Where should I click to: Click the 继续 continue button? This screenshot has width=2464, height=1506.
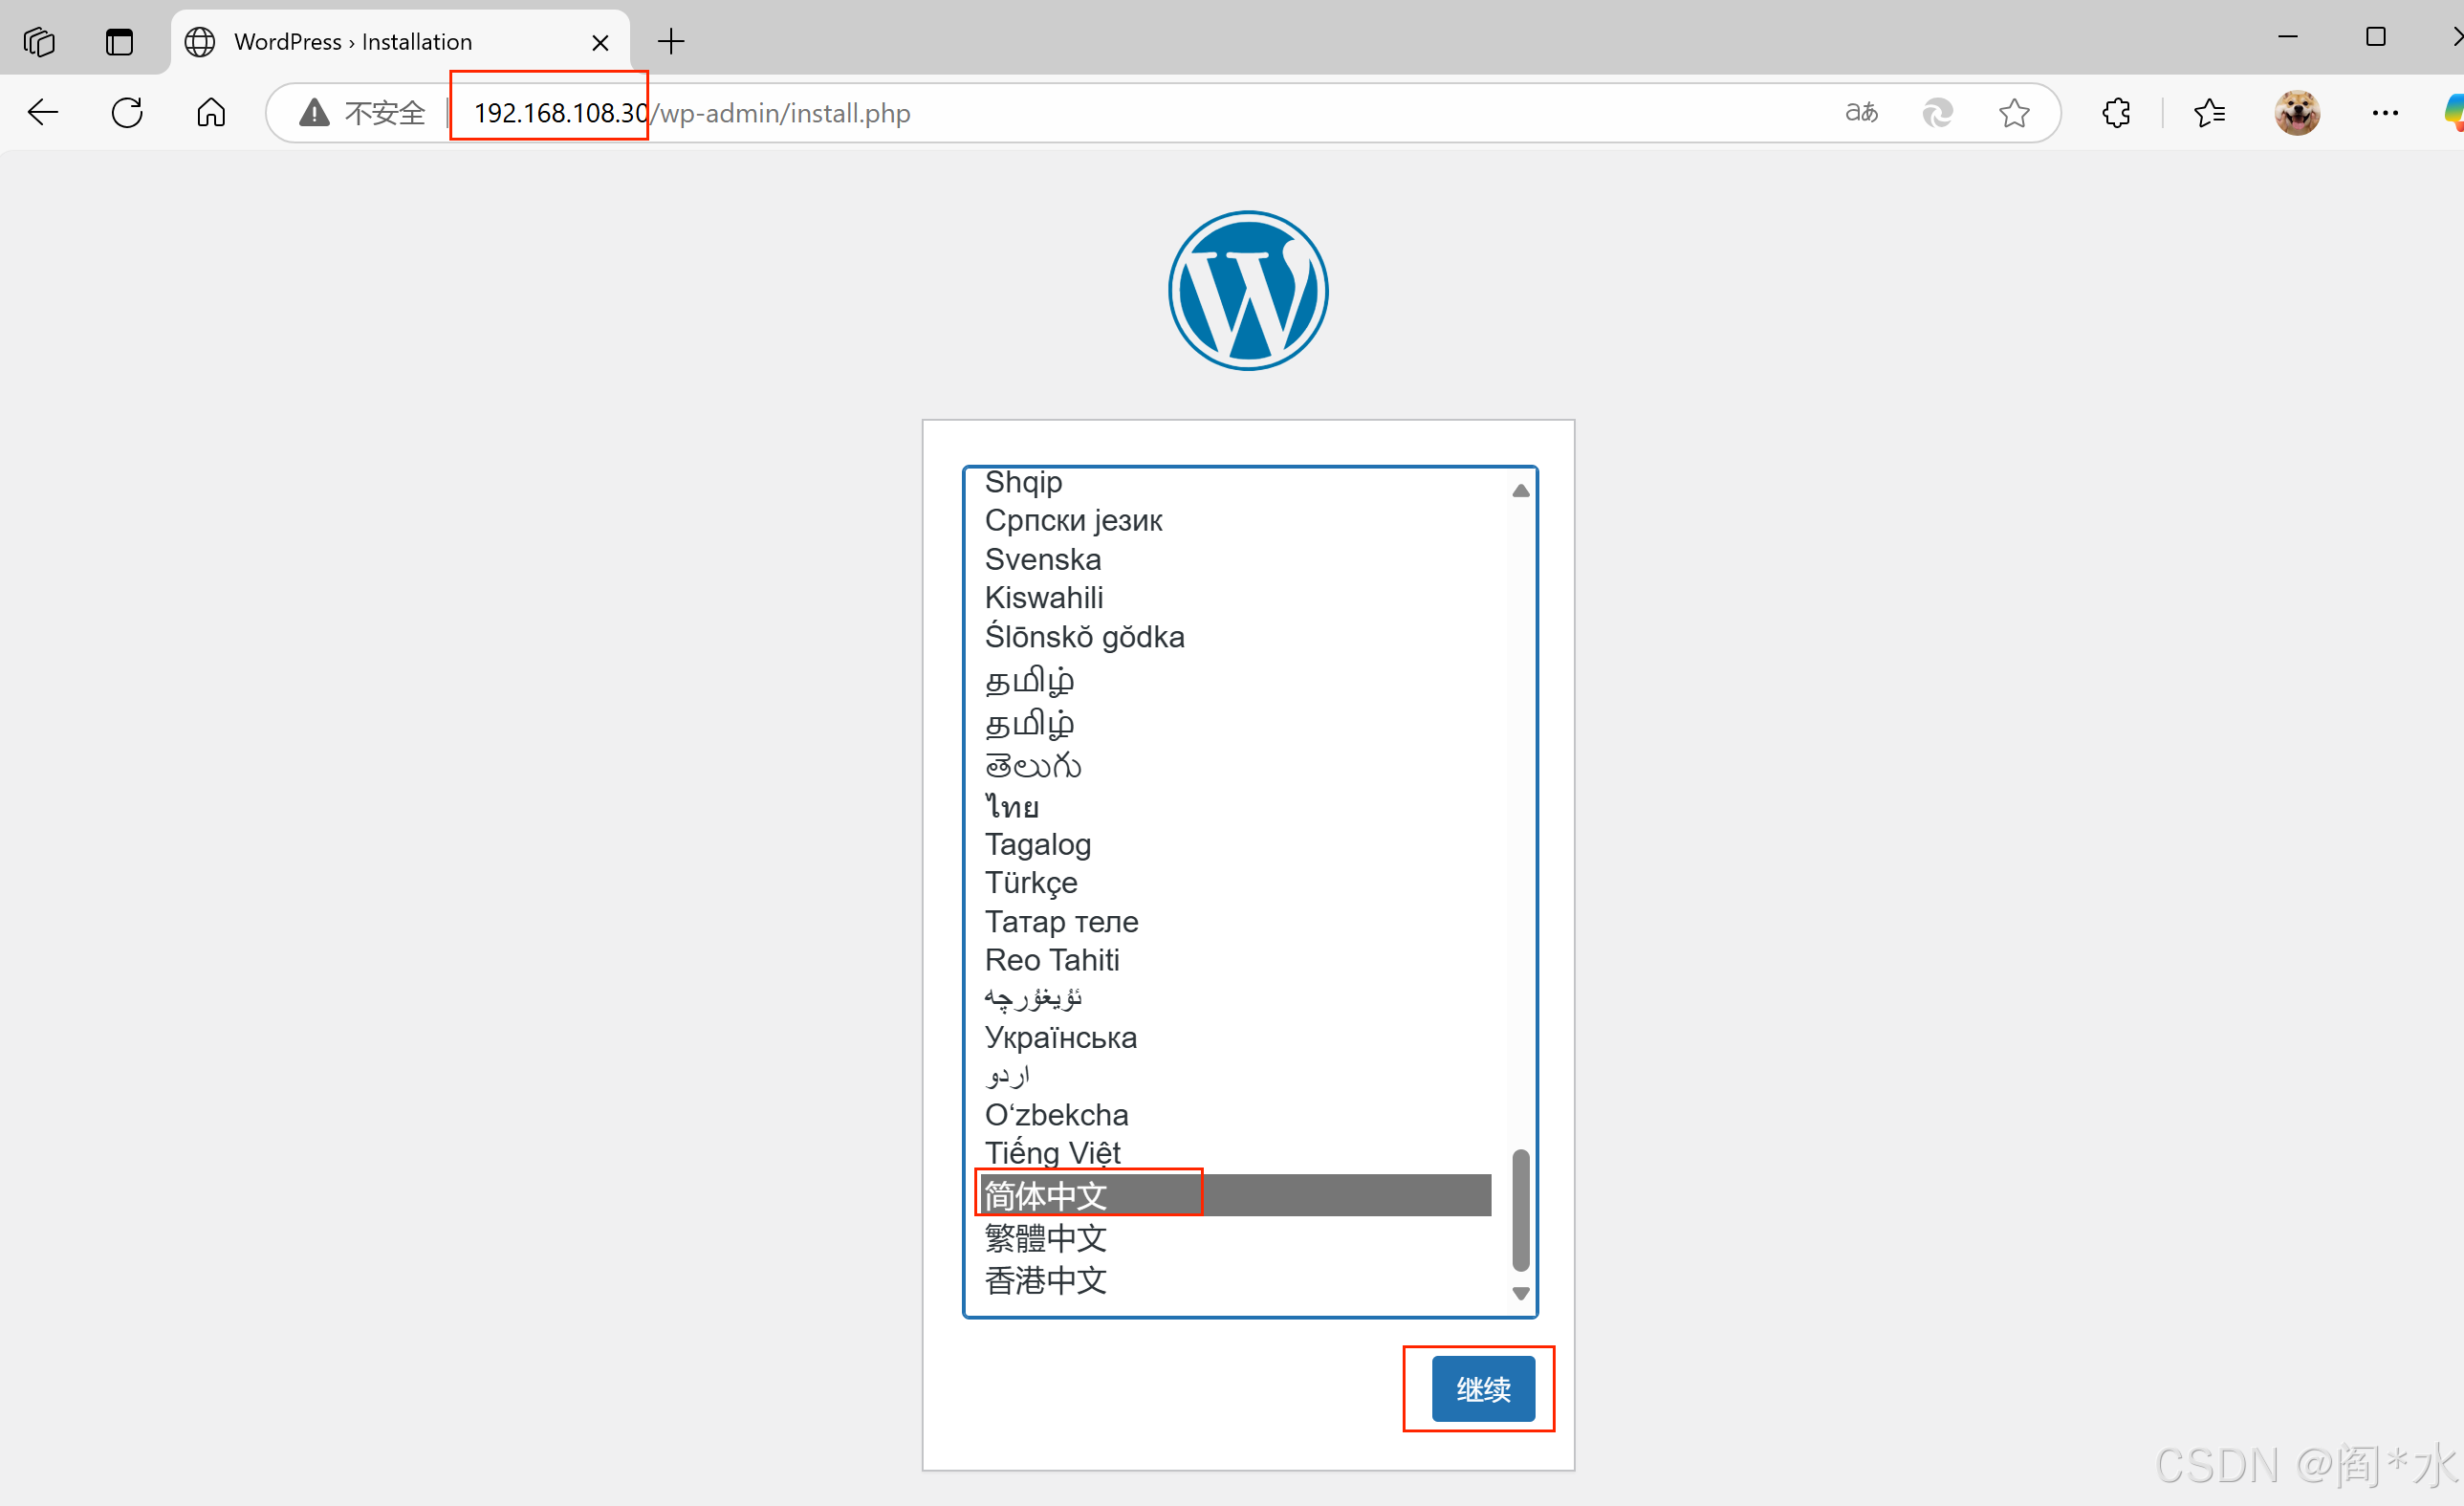click(x=1482, y=1388)
